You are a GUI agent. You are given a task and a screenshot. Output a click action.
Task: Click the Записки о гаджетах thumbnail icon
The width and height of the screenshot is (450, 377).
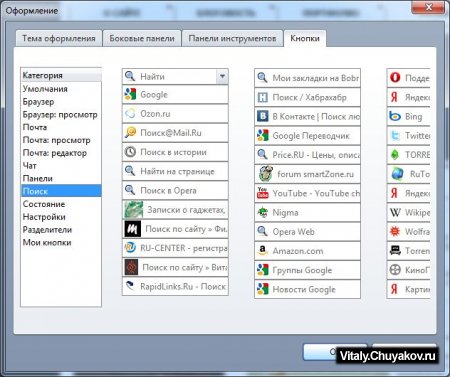point(133,210)
